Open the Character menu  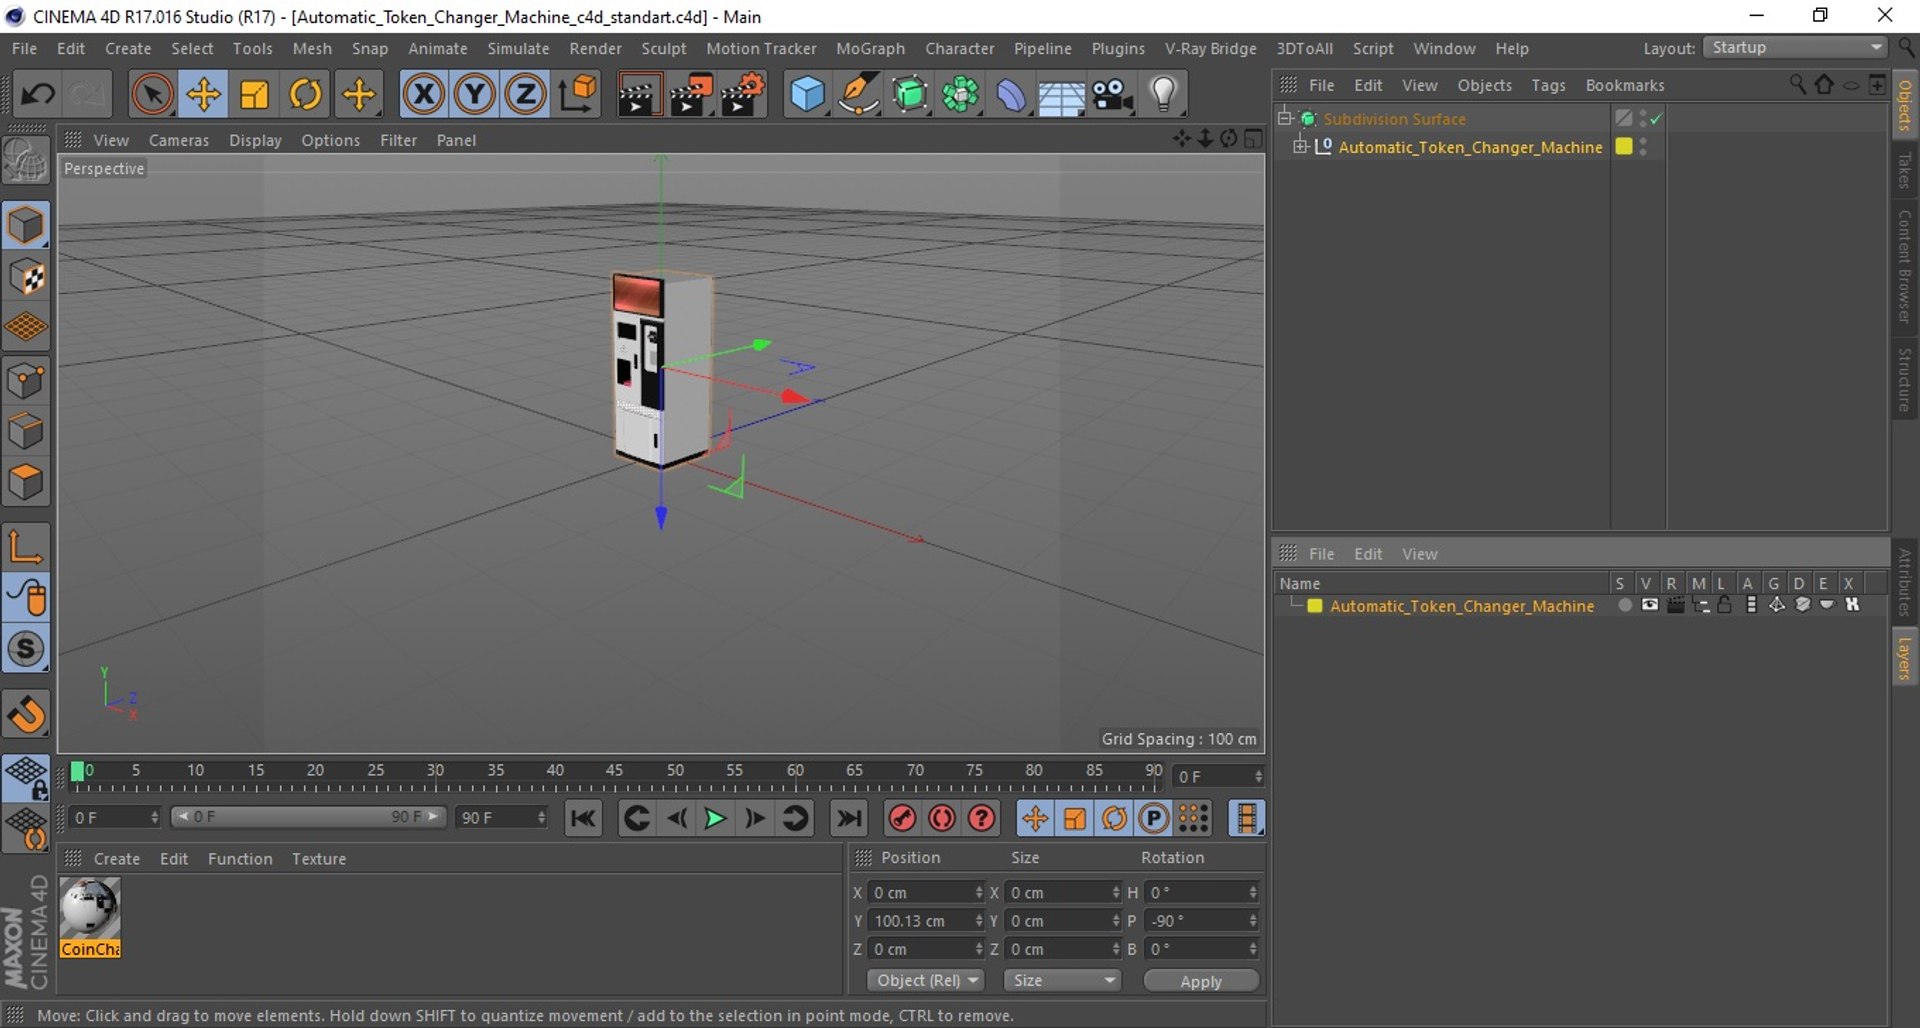959,48
